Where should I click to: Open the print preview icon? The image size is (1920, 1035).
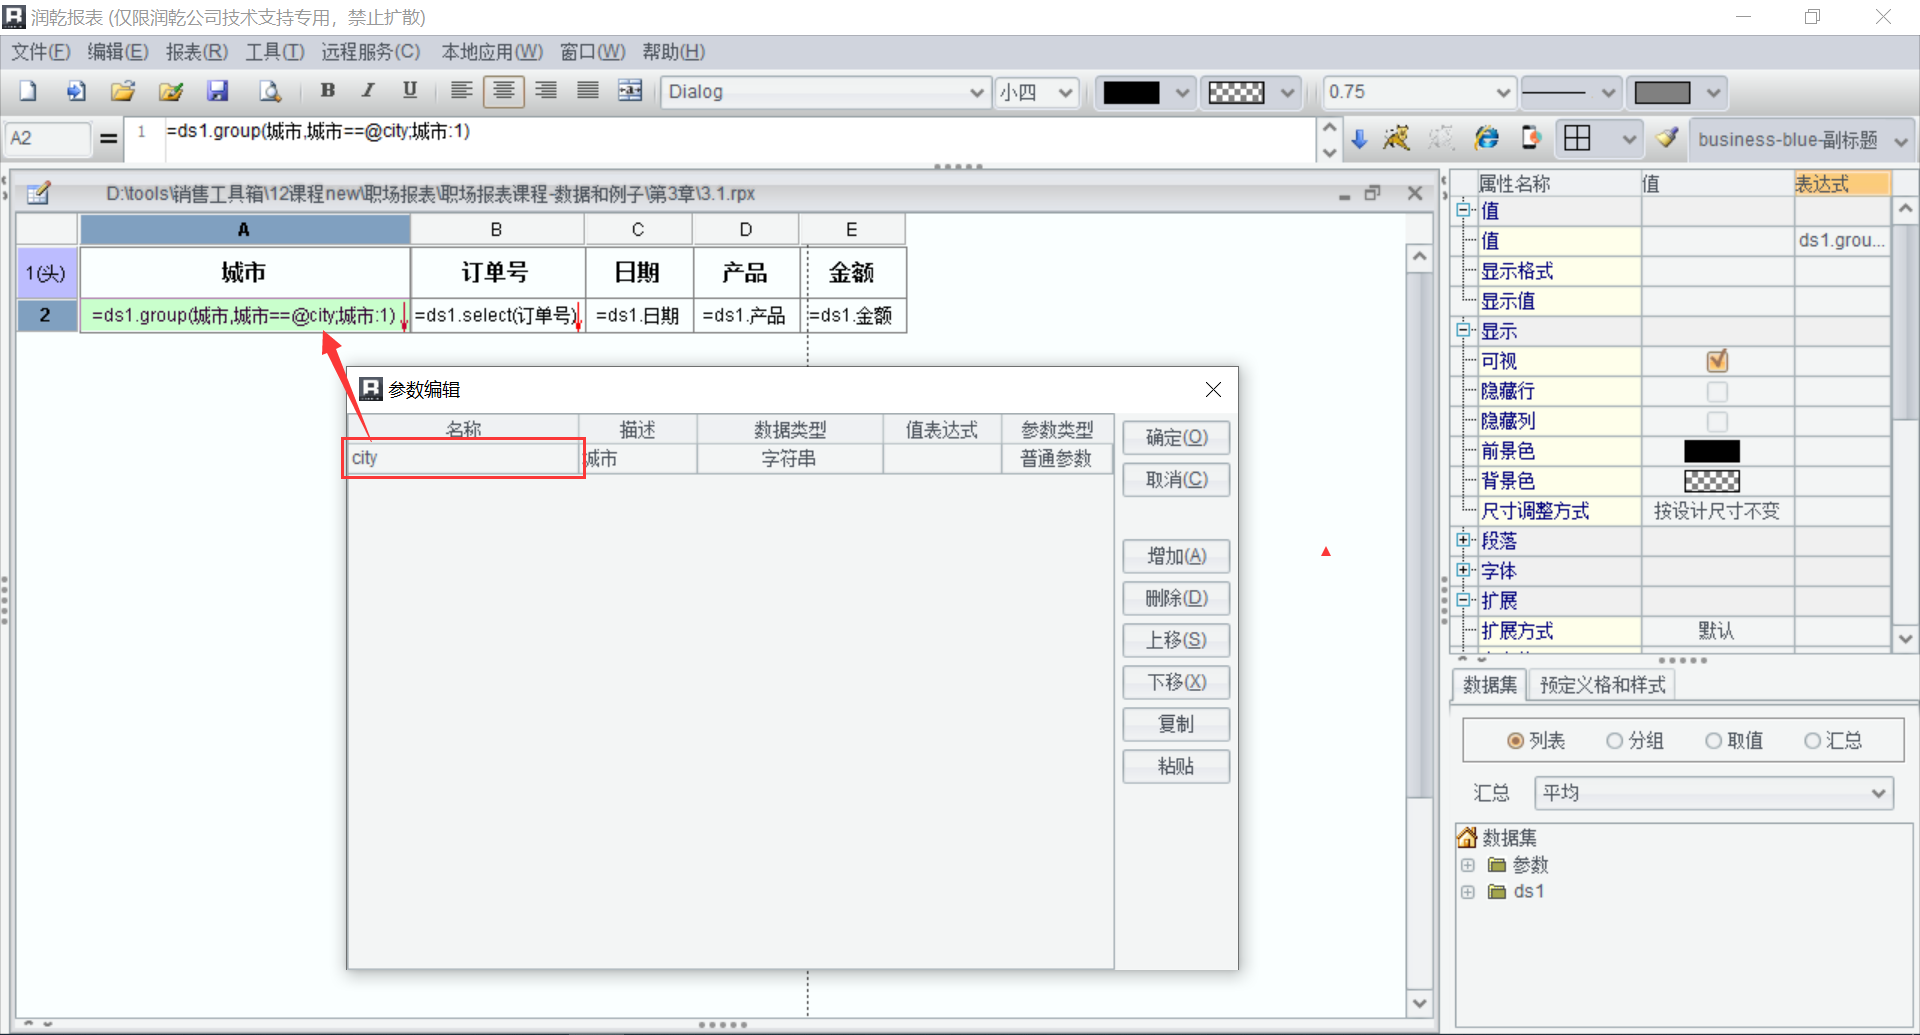(x=269, y=91)
